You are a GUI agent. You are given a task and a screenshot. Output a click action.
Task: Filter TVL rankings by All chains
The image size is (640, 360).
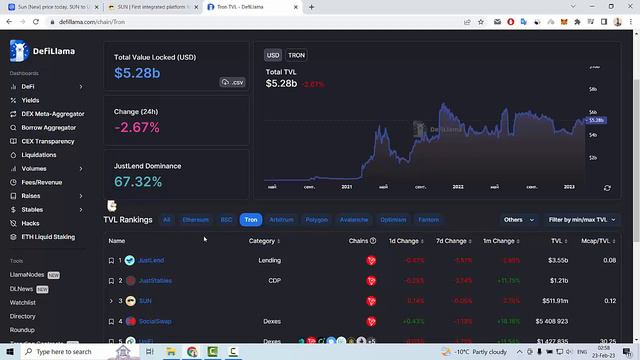[x=167, y=220]
